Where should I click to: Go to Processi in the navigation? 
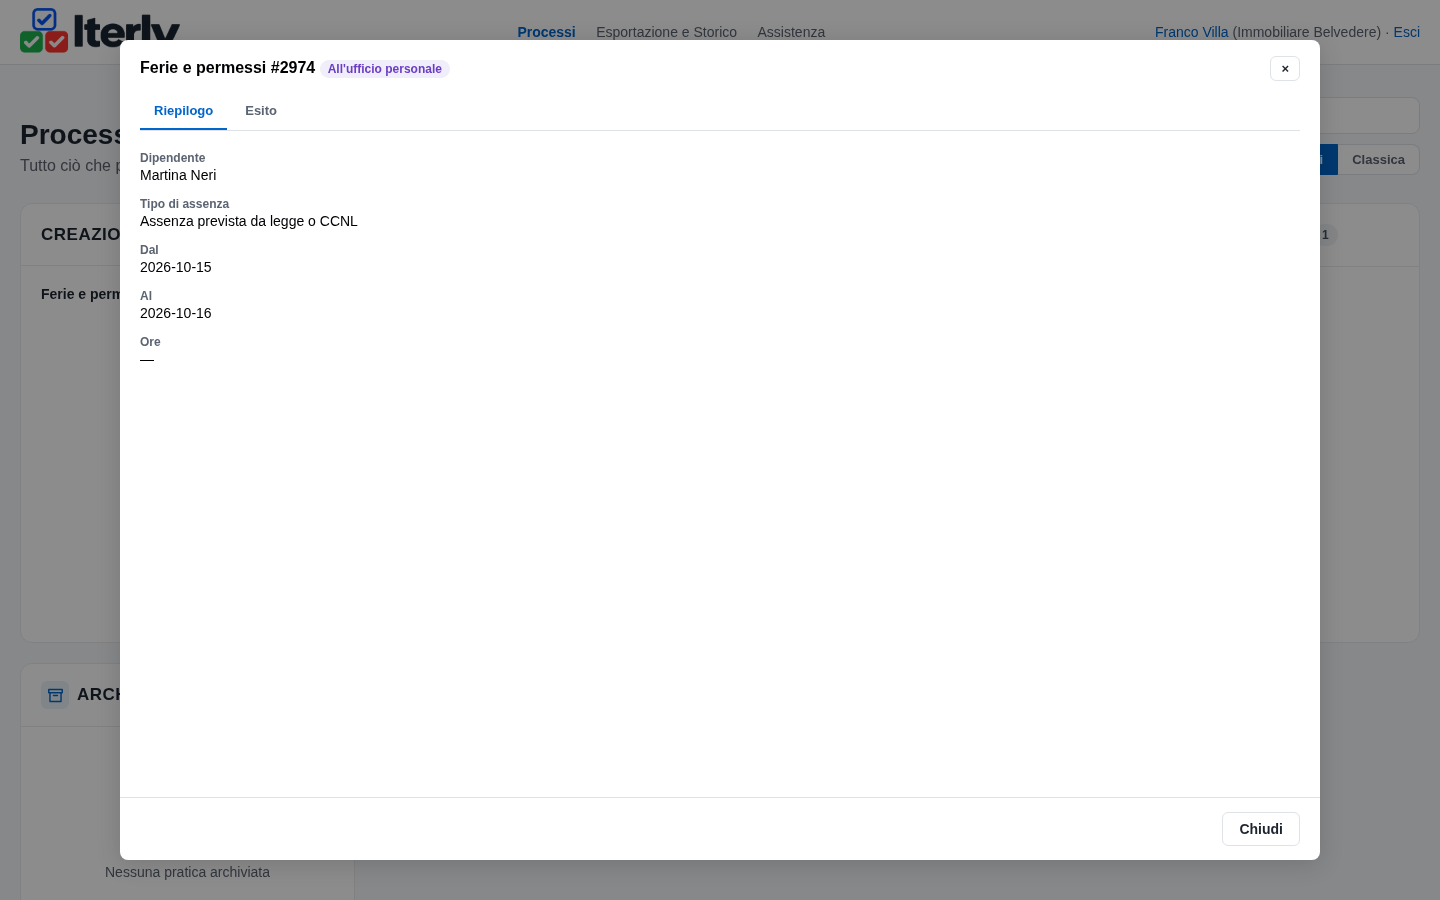(x=546, y=32)
